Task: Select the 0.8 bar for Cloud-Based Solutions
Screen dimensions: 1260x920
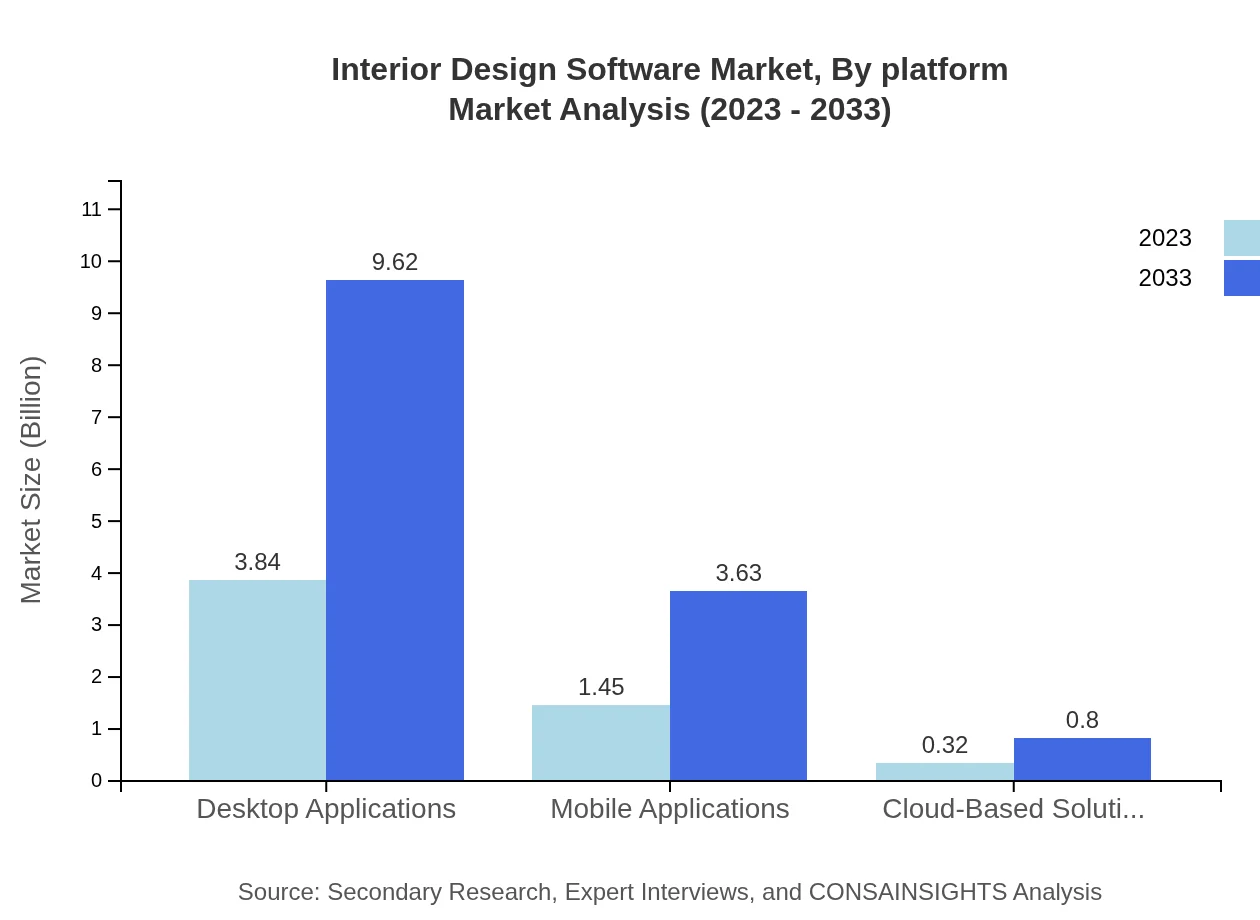Action: coord(1082,760)
